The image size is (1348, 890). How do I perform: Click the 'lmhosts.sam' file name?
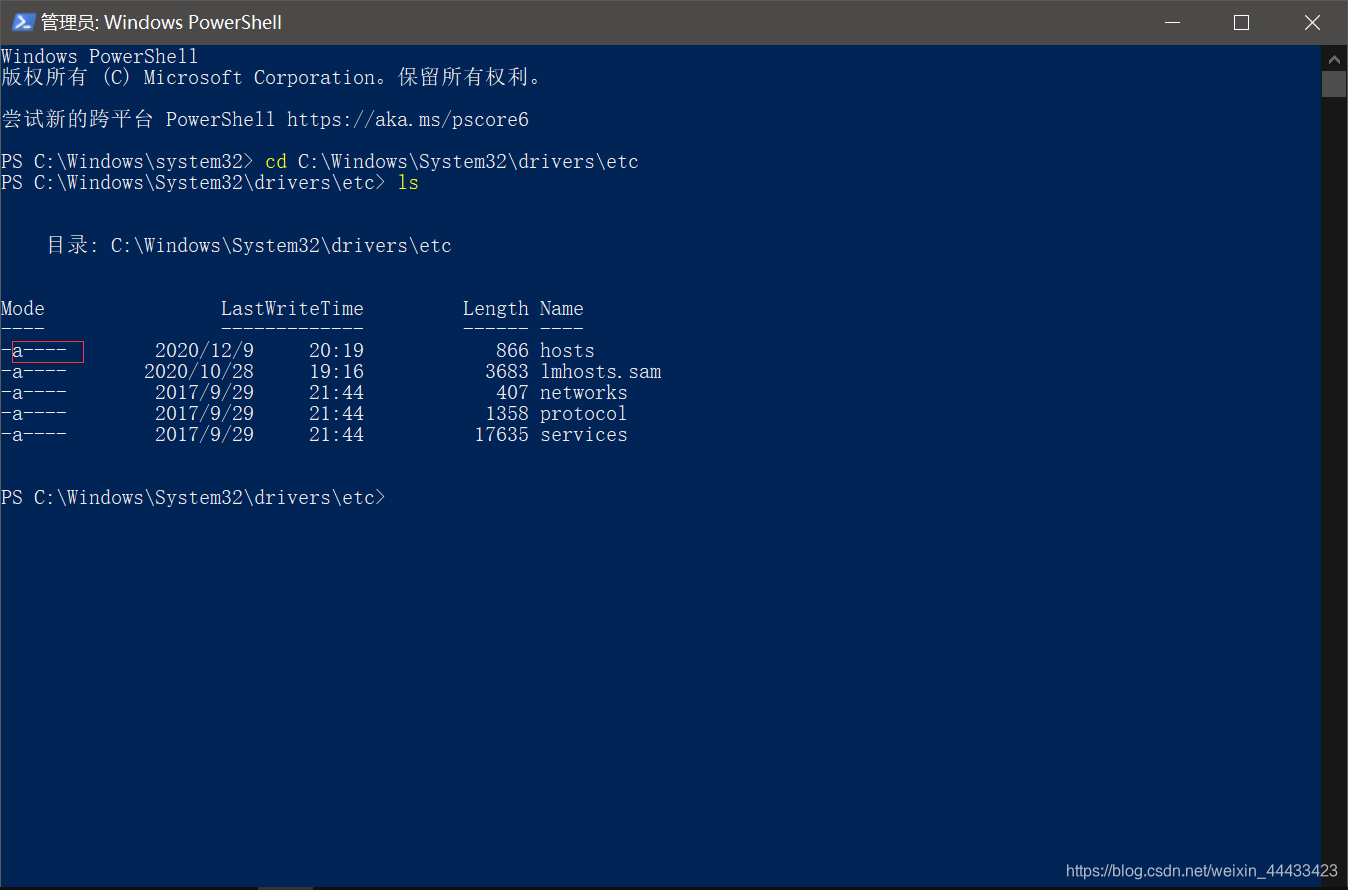pos(601,372)
